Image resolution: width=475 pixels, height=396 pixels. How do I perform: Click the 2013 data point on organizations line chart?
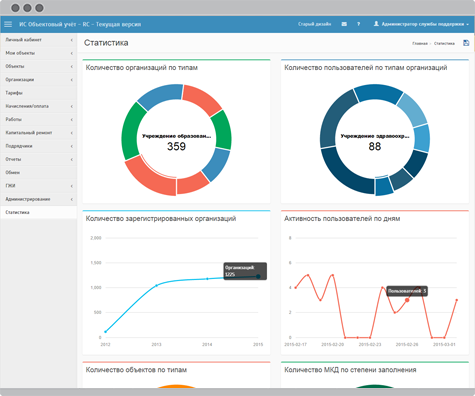coord(157,285)
